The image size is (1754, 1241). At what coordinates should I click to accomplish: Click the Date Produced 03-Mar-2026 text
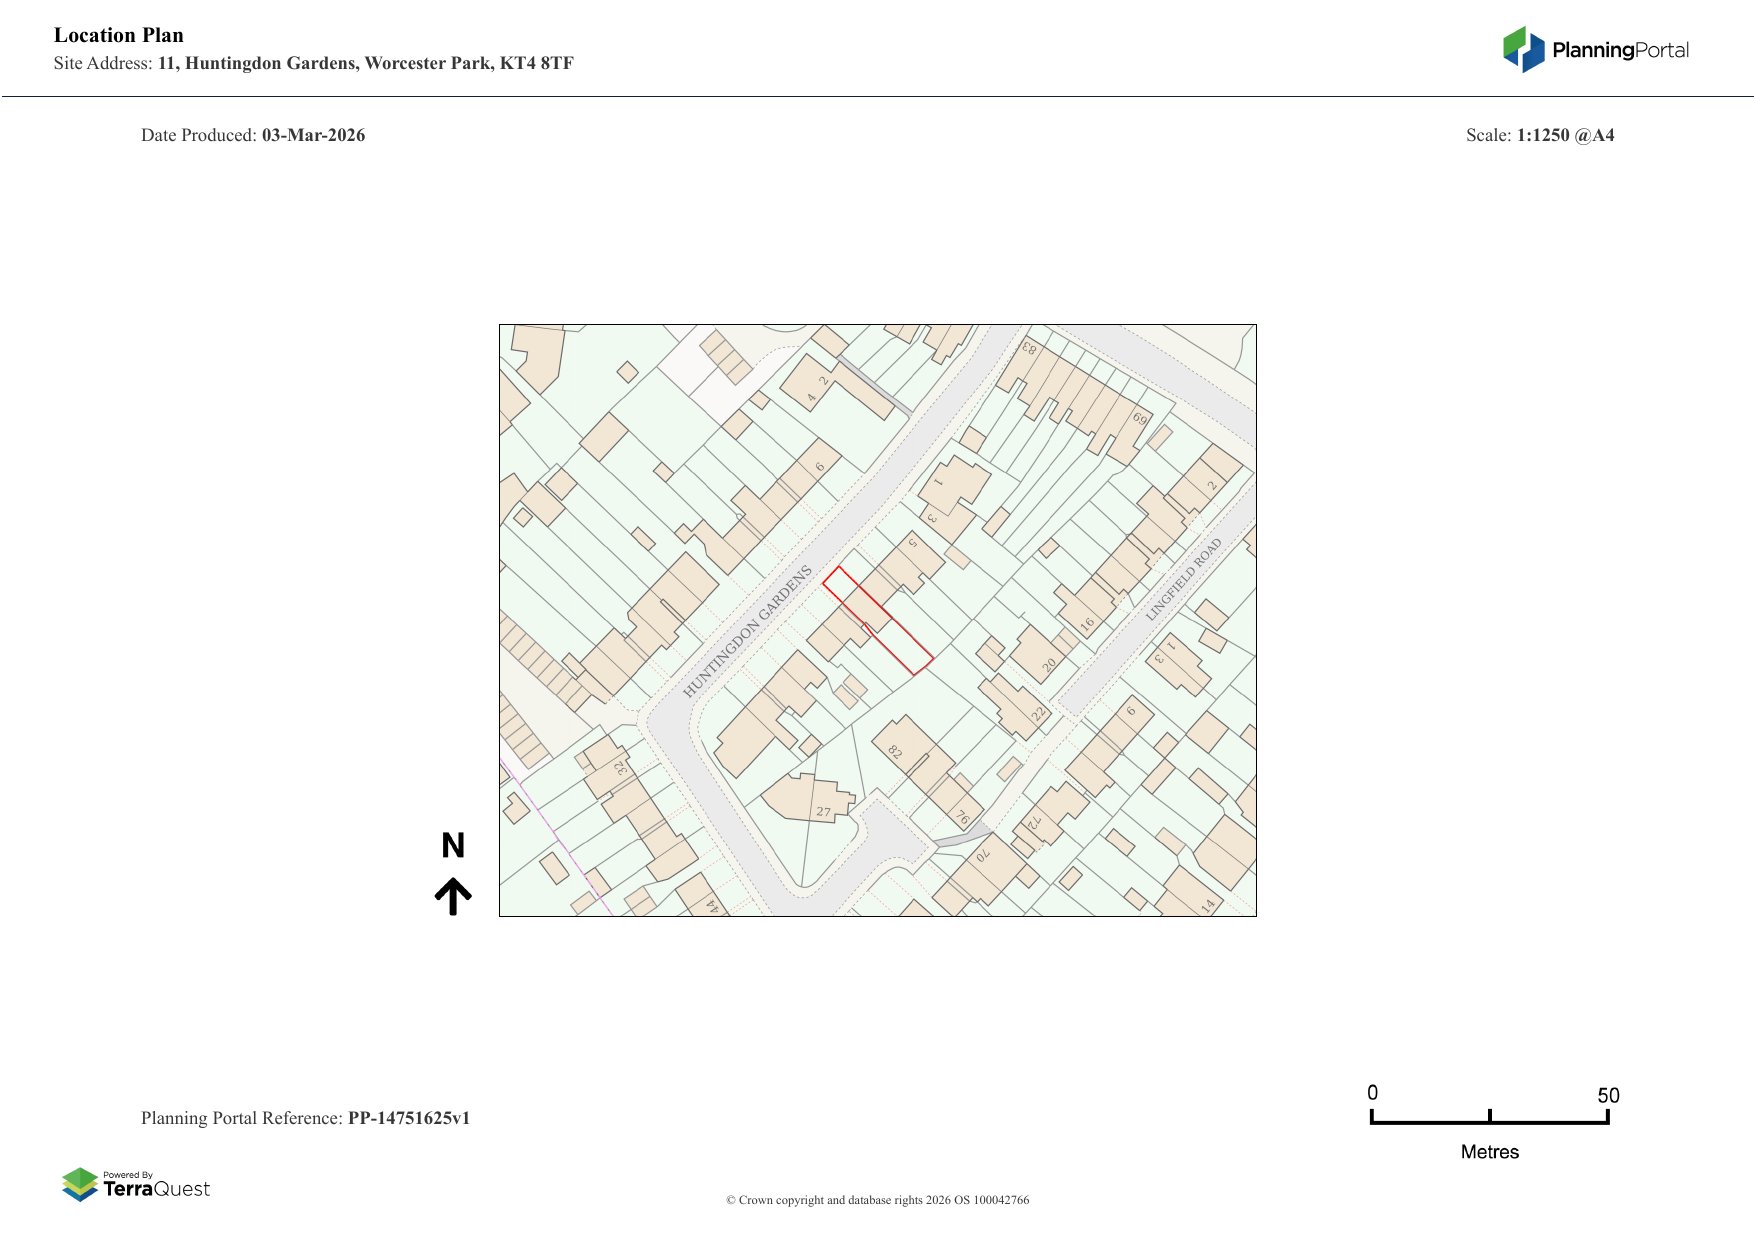(x=253, y=135)
